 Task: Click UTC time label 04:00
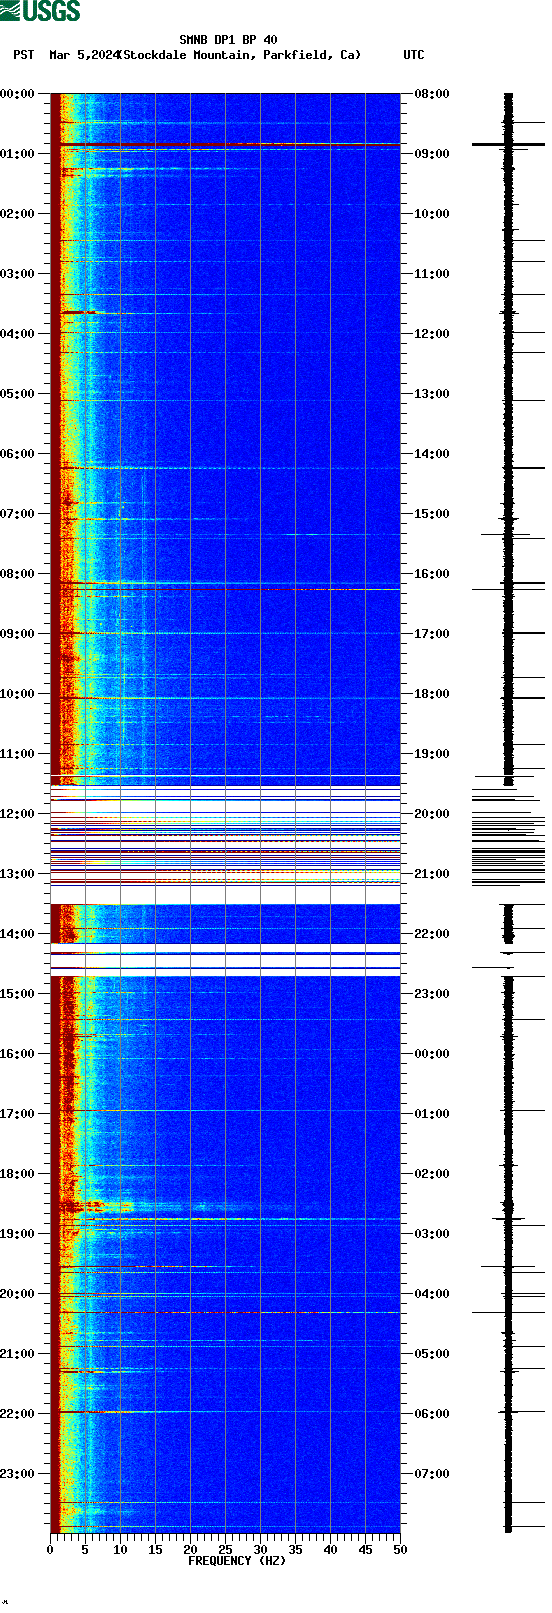[432, 1294]
